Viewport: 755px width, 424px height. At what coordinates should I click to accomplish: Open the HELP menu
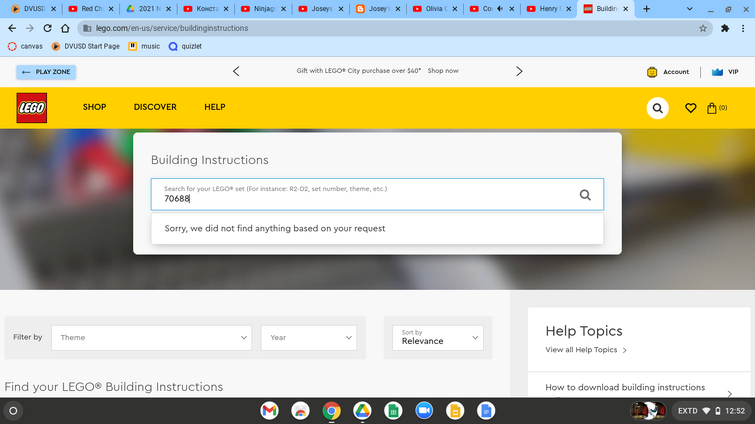(215, 107)
